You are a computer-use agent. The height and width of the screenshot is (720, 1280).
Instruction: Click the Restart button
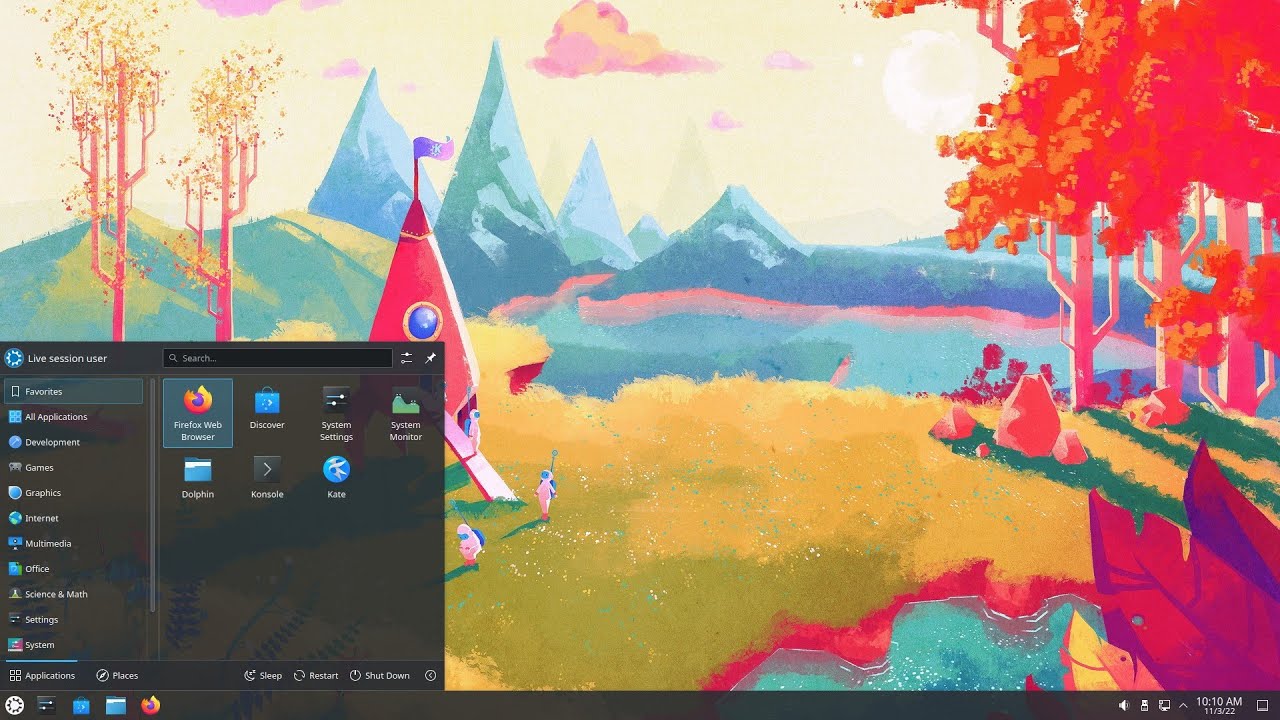pos(316,675)
